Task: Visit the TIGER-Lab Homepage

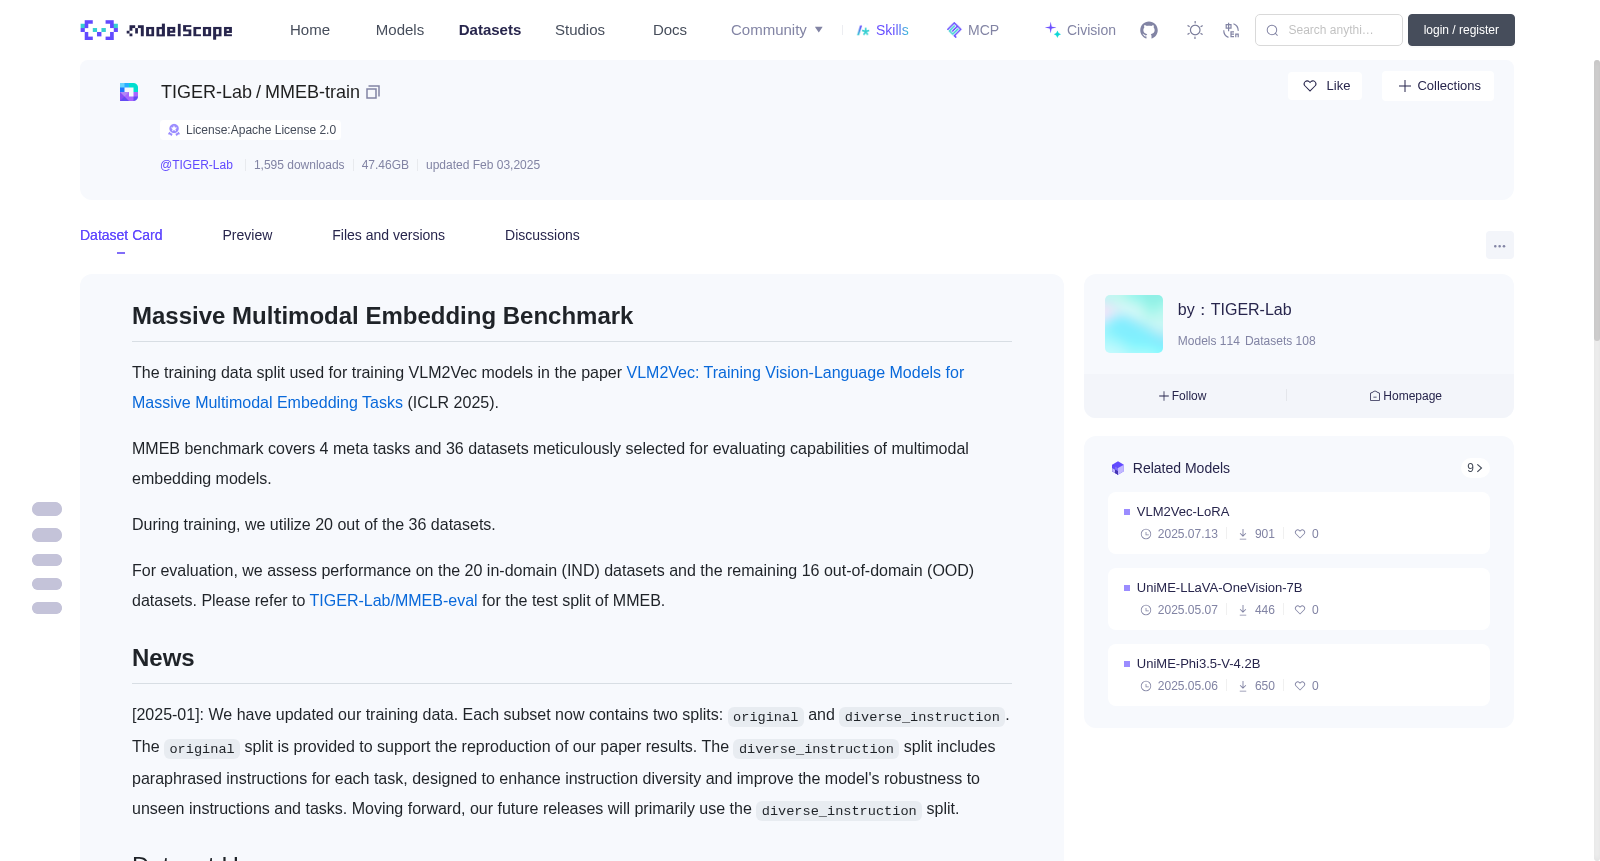Action: [x=1405, y=396]
